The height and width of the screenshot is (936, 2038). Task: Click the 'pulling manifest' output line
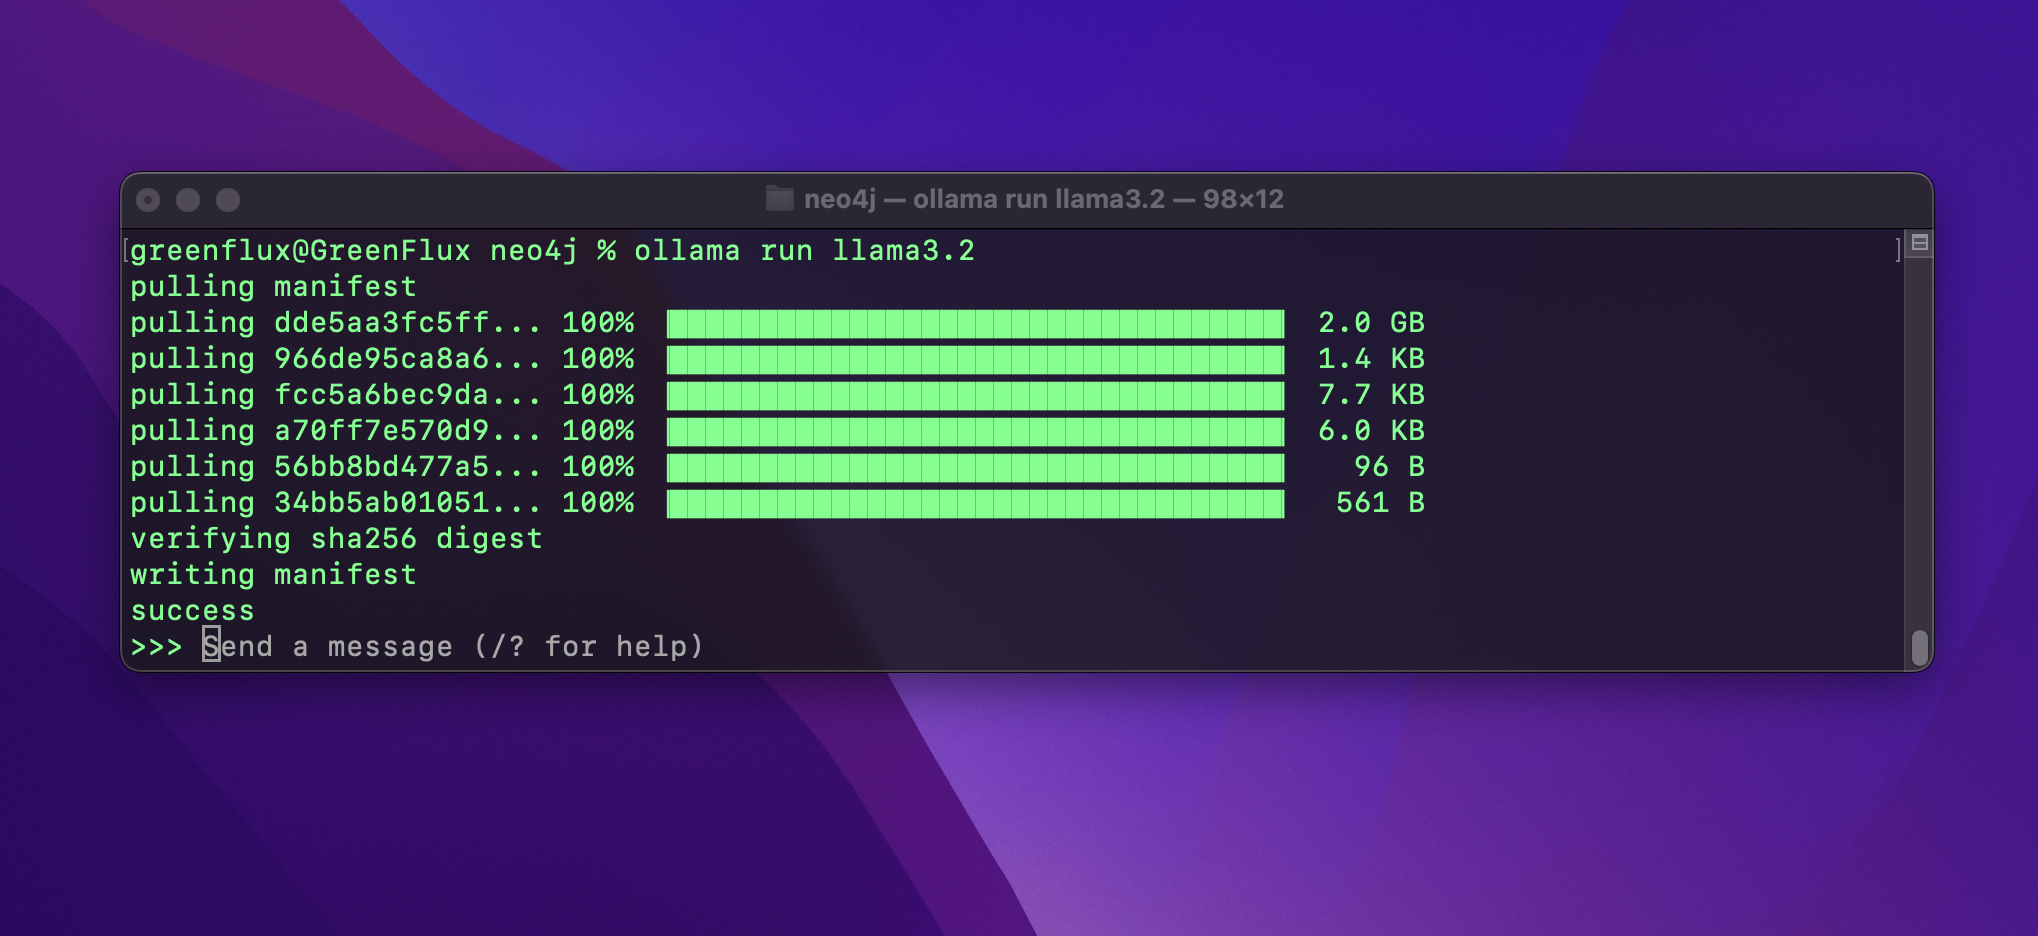pyautogui.click(x=273, y=287)
